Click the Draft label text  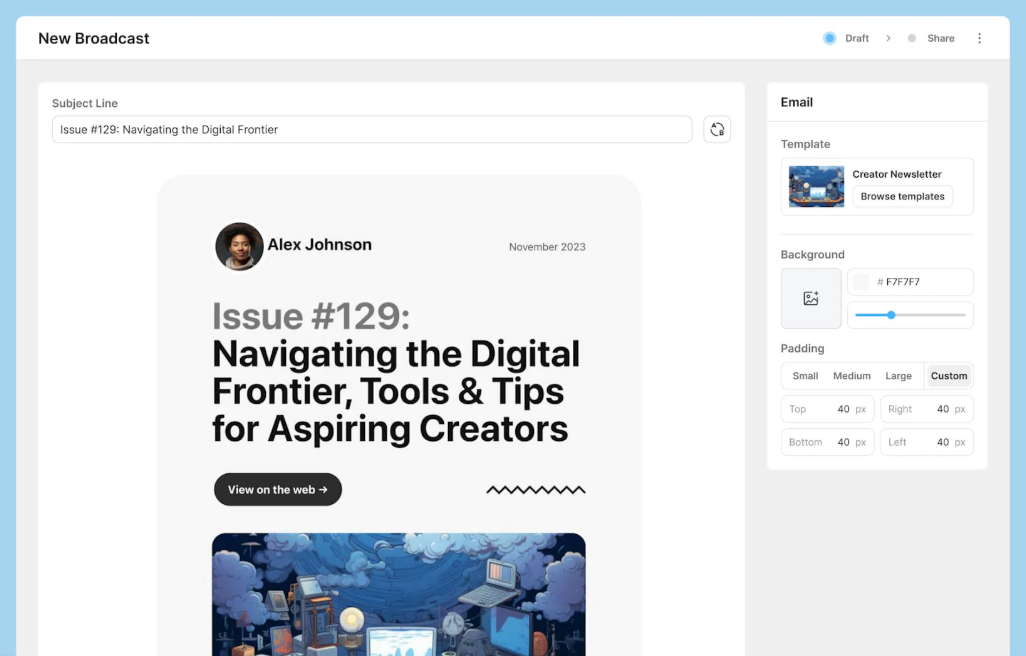click(857, 38)
